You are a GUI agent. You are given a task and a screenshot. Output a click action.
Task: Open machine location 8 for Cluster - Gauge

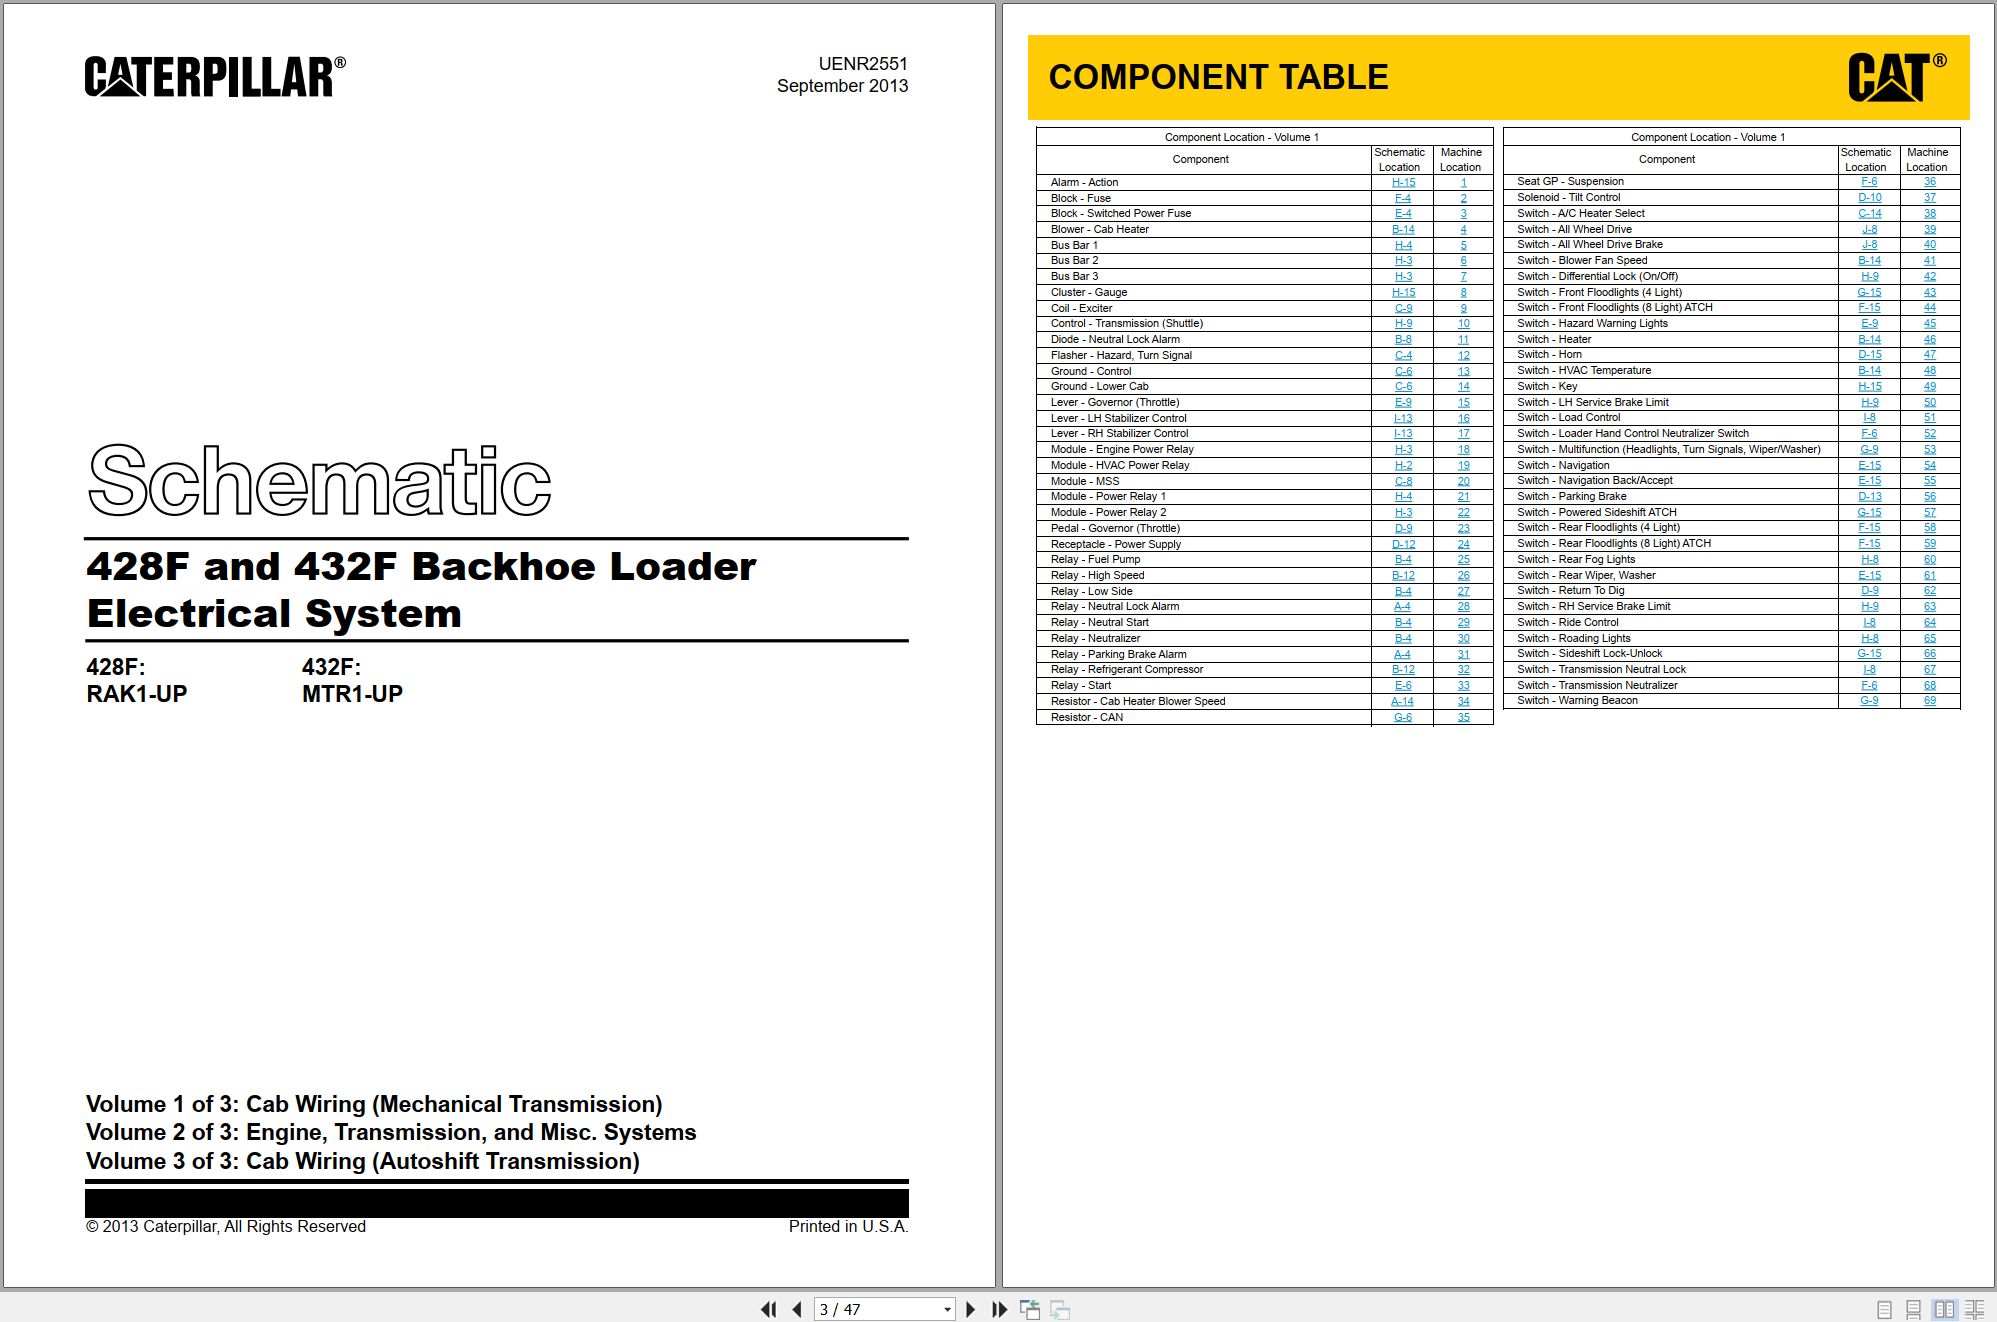1463,292
